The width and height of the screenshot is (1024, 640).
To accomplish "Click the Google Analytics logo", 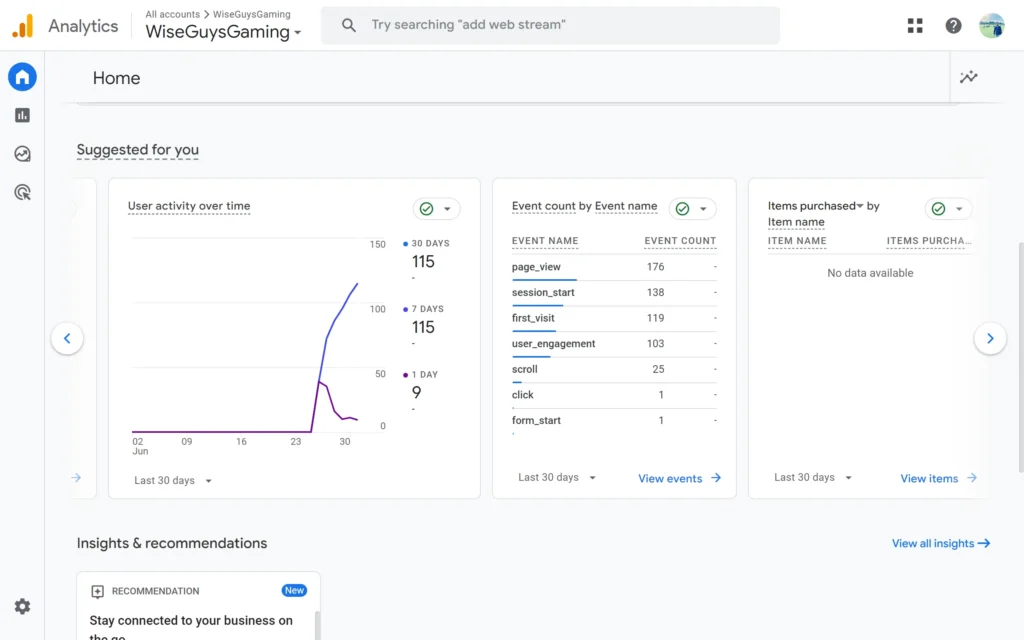I will click(x=23, y=26).
